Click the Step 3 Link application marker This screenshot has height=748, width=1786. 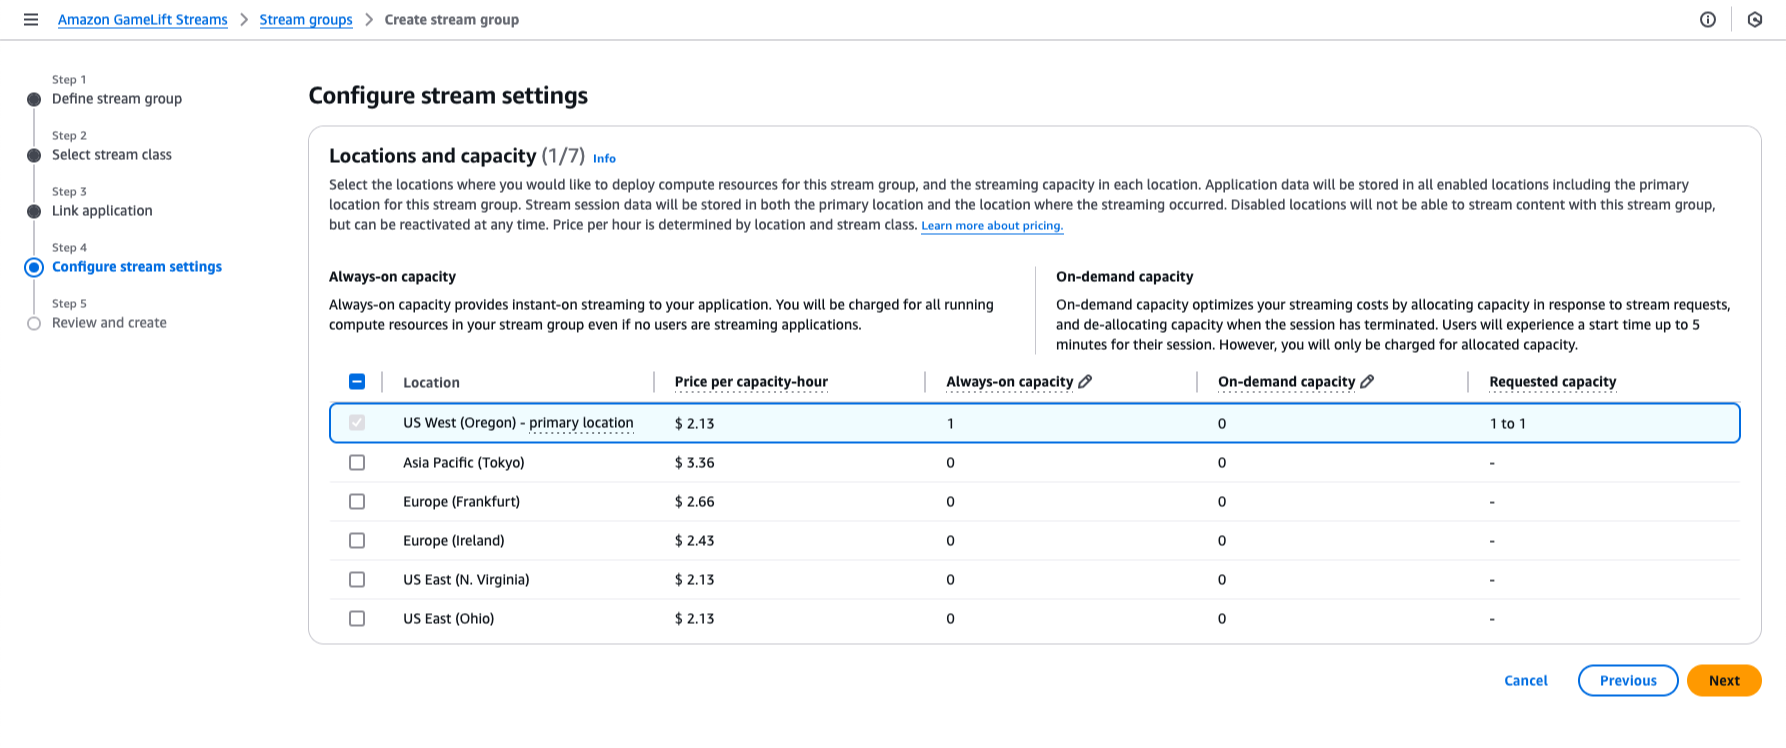pos(34,211)
